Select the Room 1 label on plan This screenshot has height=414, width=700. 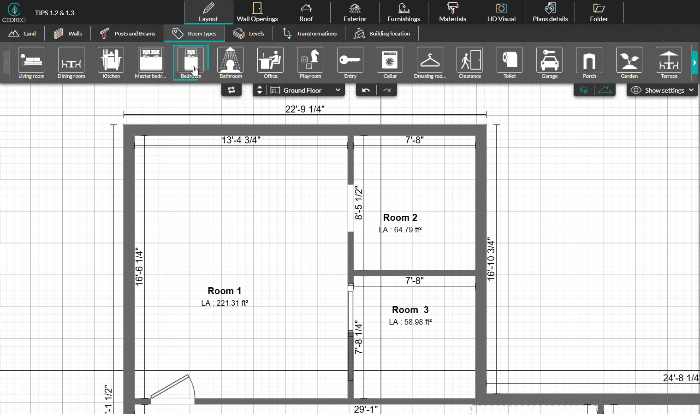225,290
